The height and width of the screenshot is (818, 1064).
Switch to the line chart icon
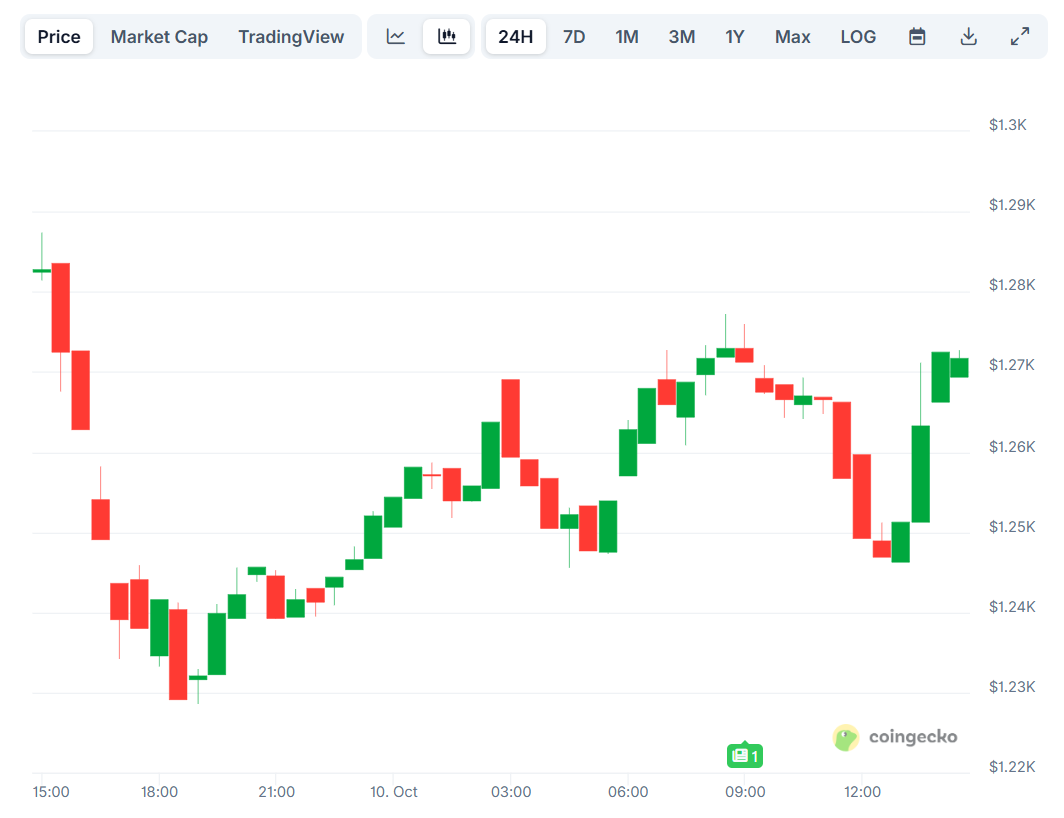pyautogui.click(x=396, y=36)
